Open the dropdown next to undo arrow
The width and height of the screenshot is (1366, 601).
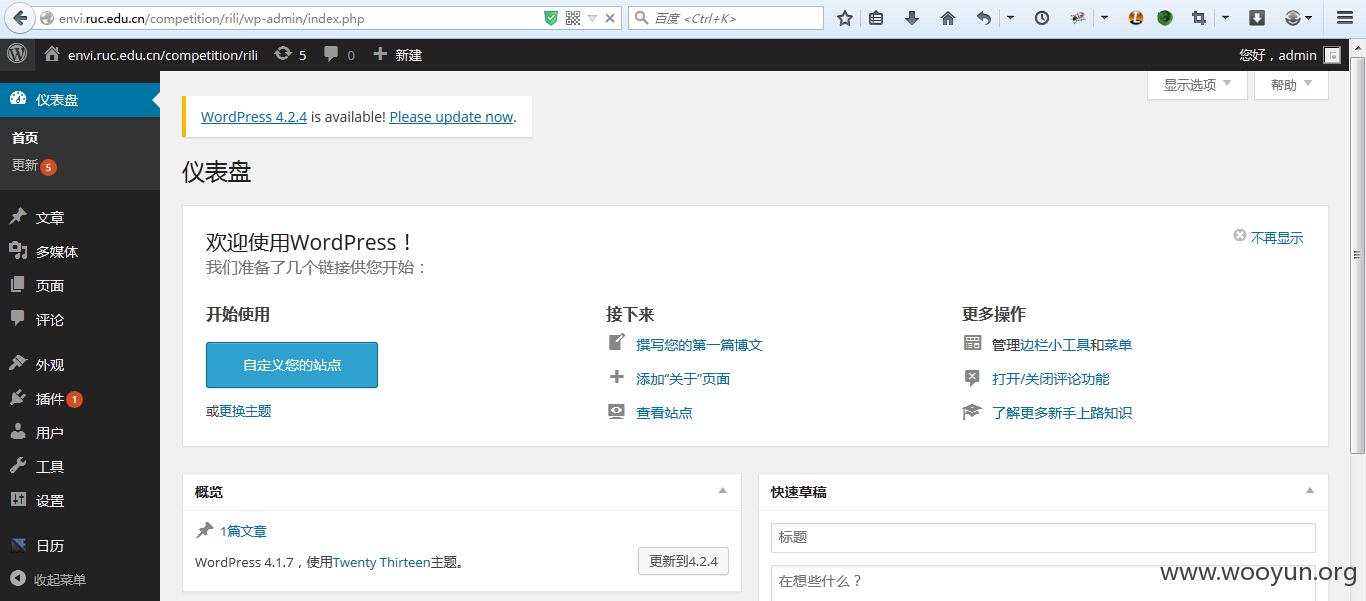coord(1010,18)
